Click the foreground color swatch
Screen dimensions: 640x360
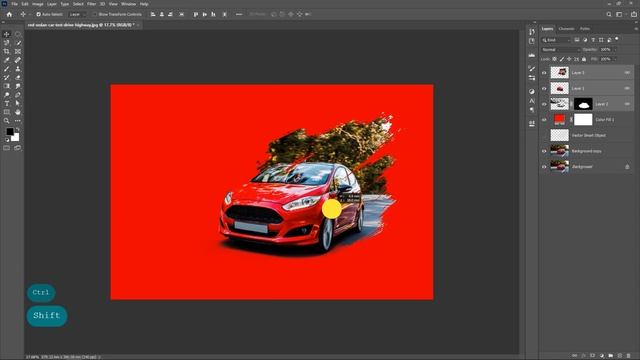click(x=9, y=131)
